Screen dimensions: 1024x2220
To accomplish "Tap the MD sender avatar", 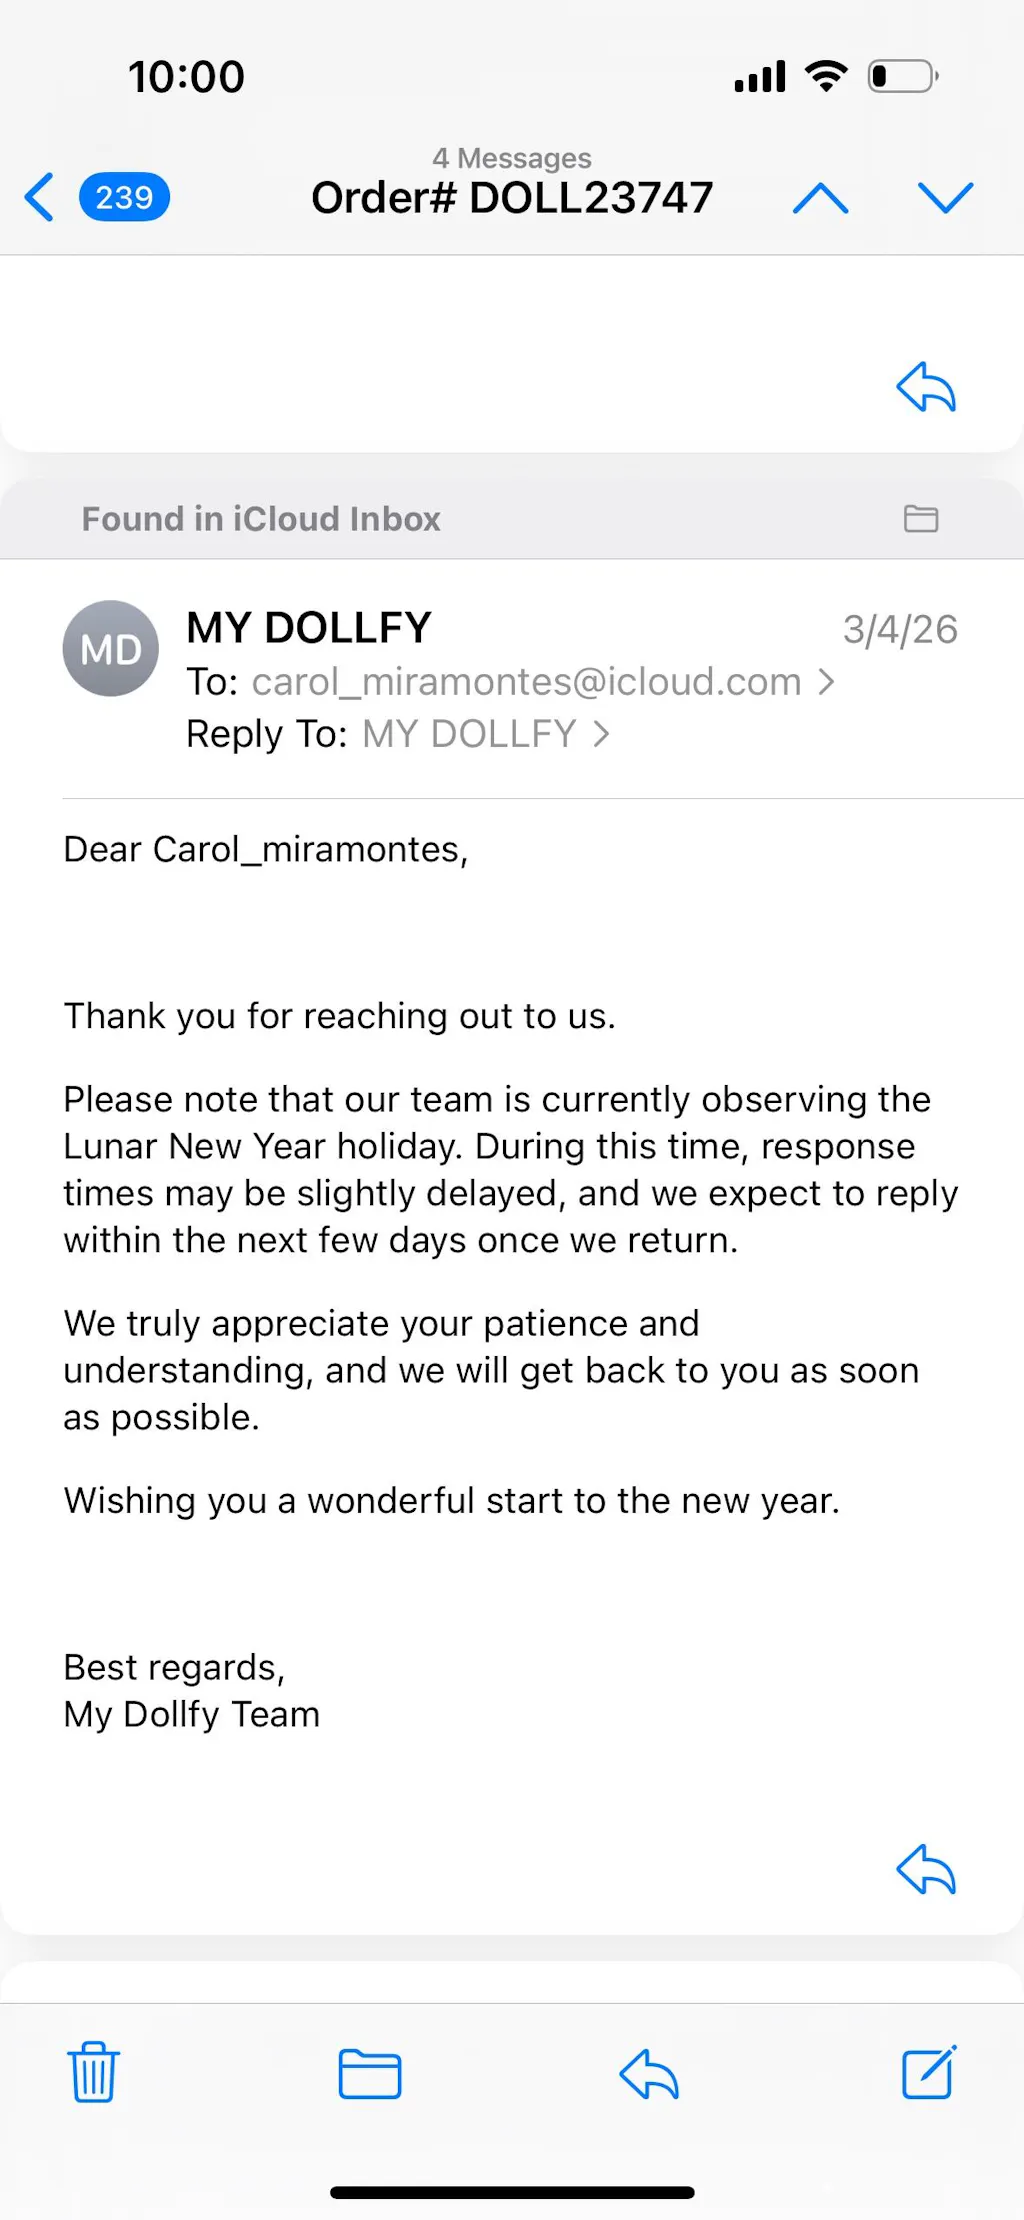I will [111, 649].
